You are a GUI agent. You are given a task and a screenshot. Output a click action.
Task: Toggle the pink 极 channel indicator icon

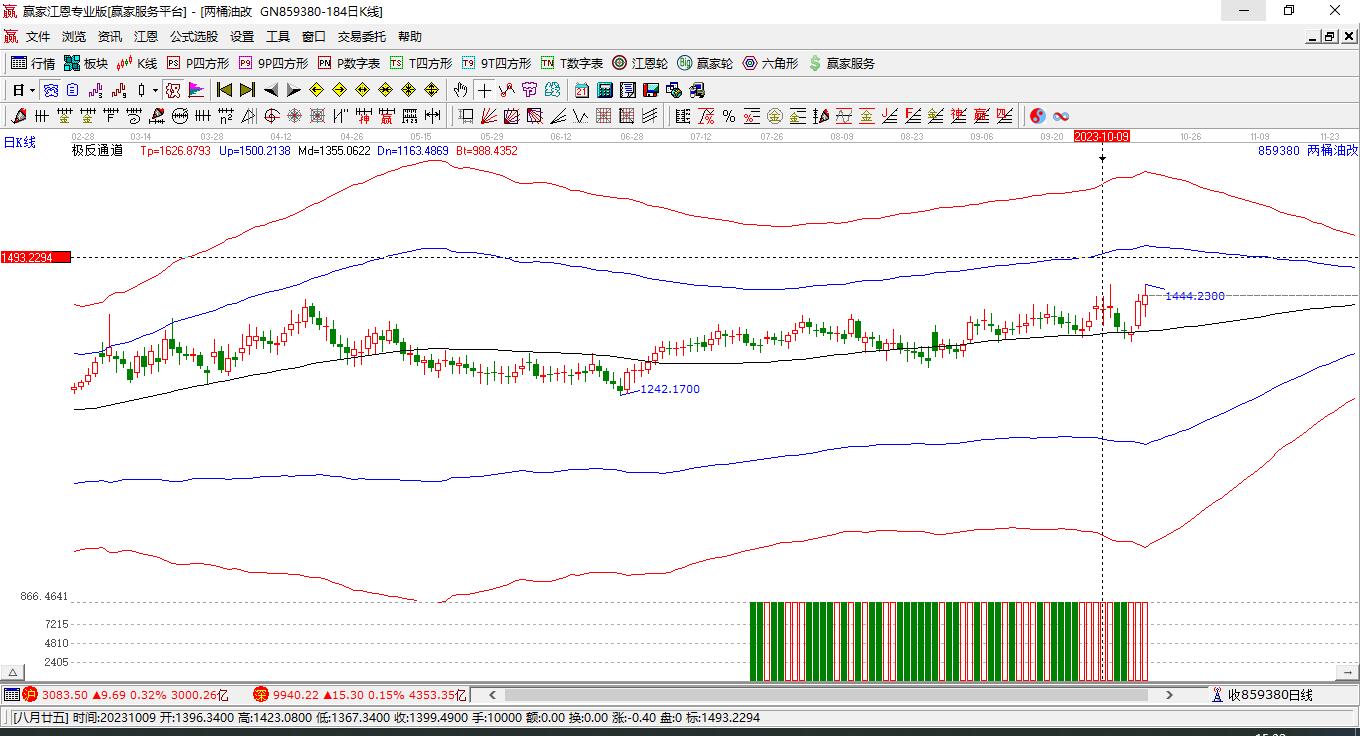pyautogui.click(x=173, y=90)
